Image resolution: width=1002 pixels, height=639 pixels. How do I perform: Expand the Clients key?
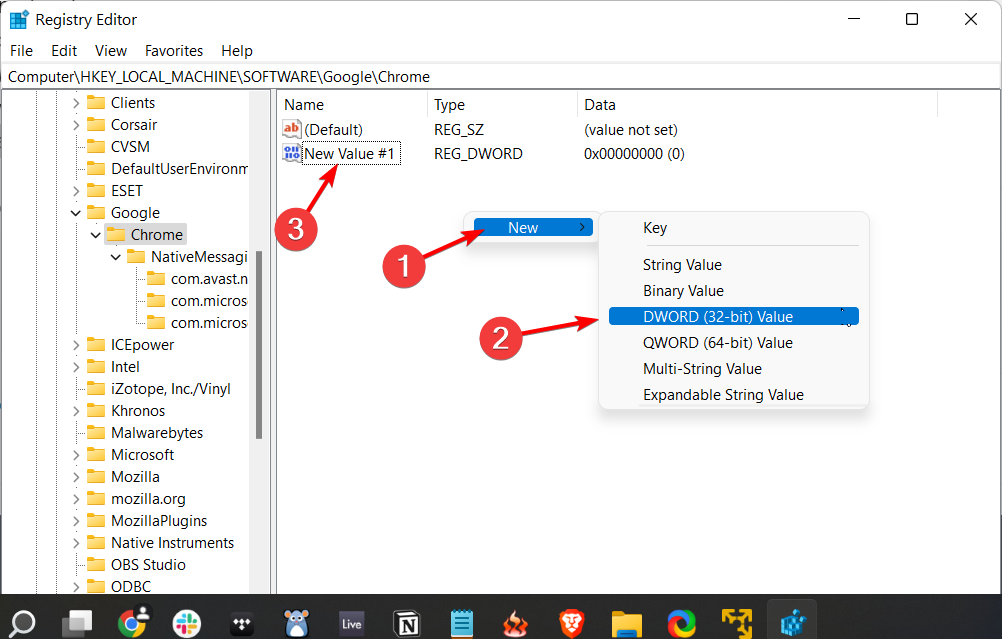coord(76,103)
